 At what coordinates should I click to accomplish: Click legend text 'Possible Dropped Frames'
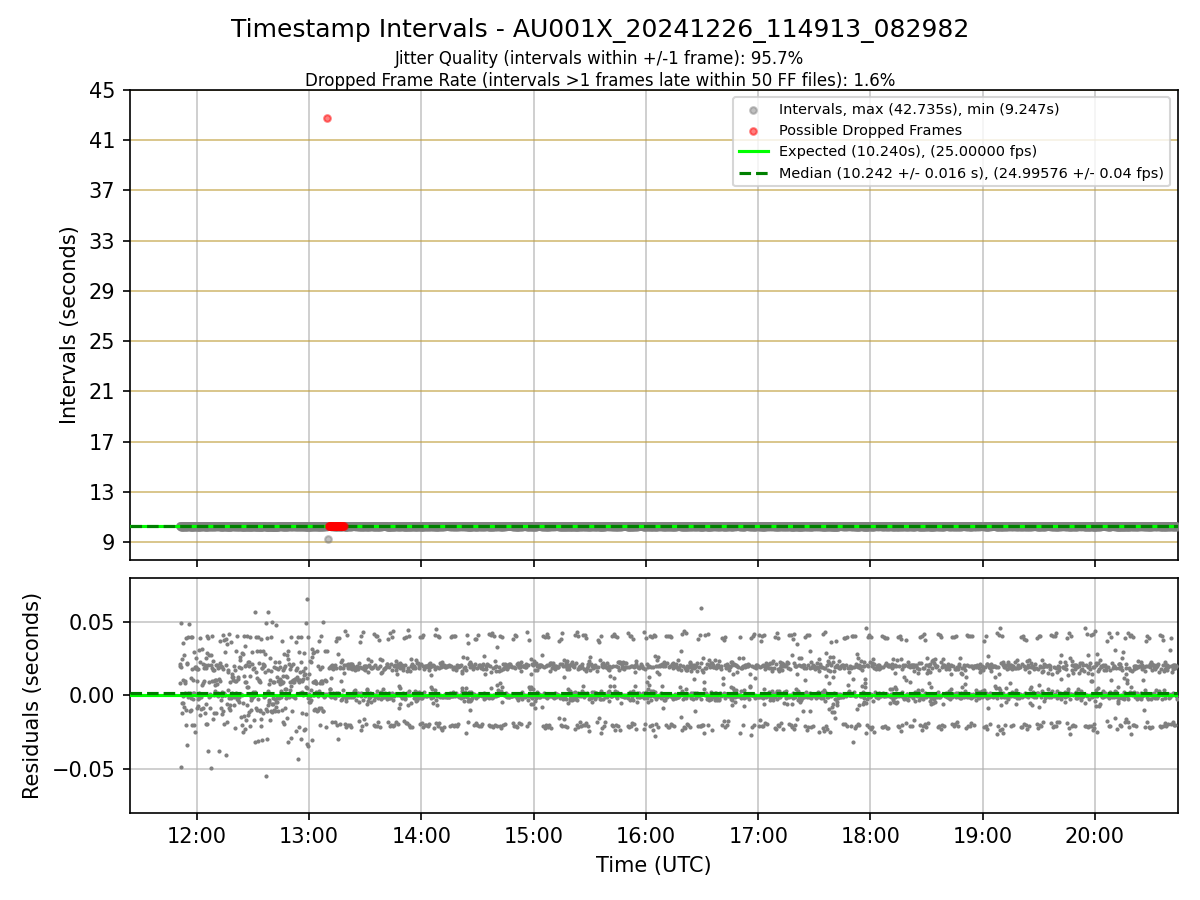tap(870, 130)
